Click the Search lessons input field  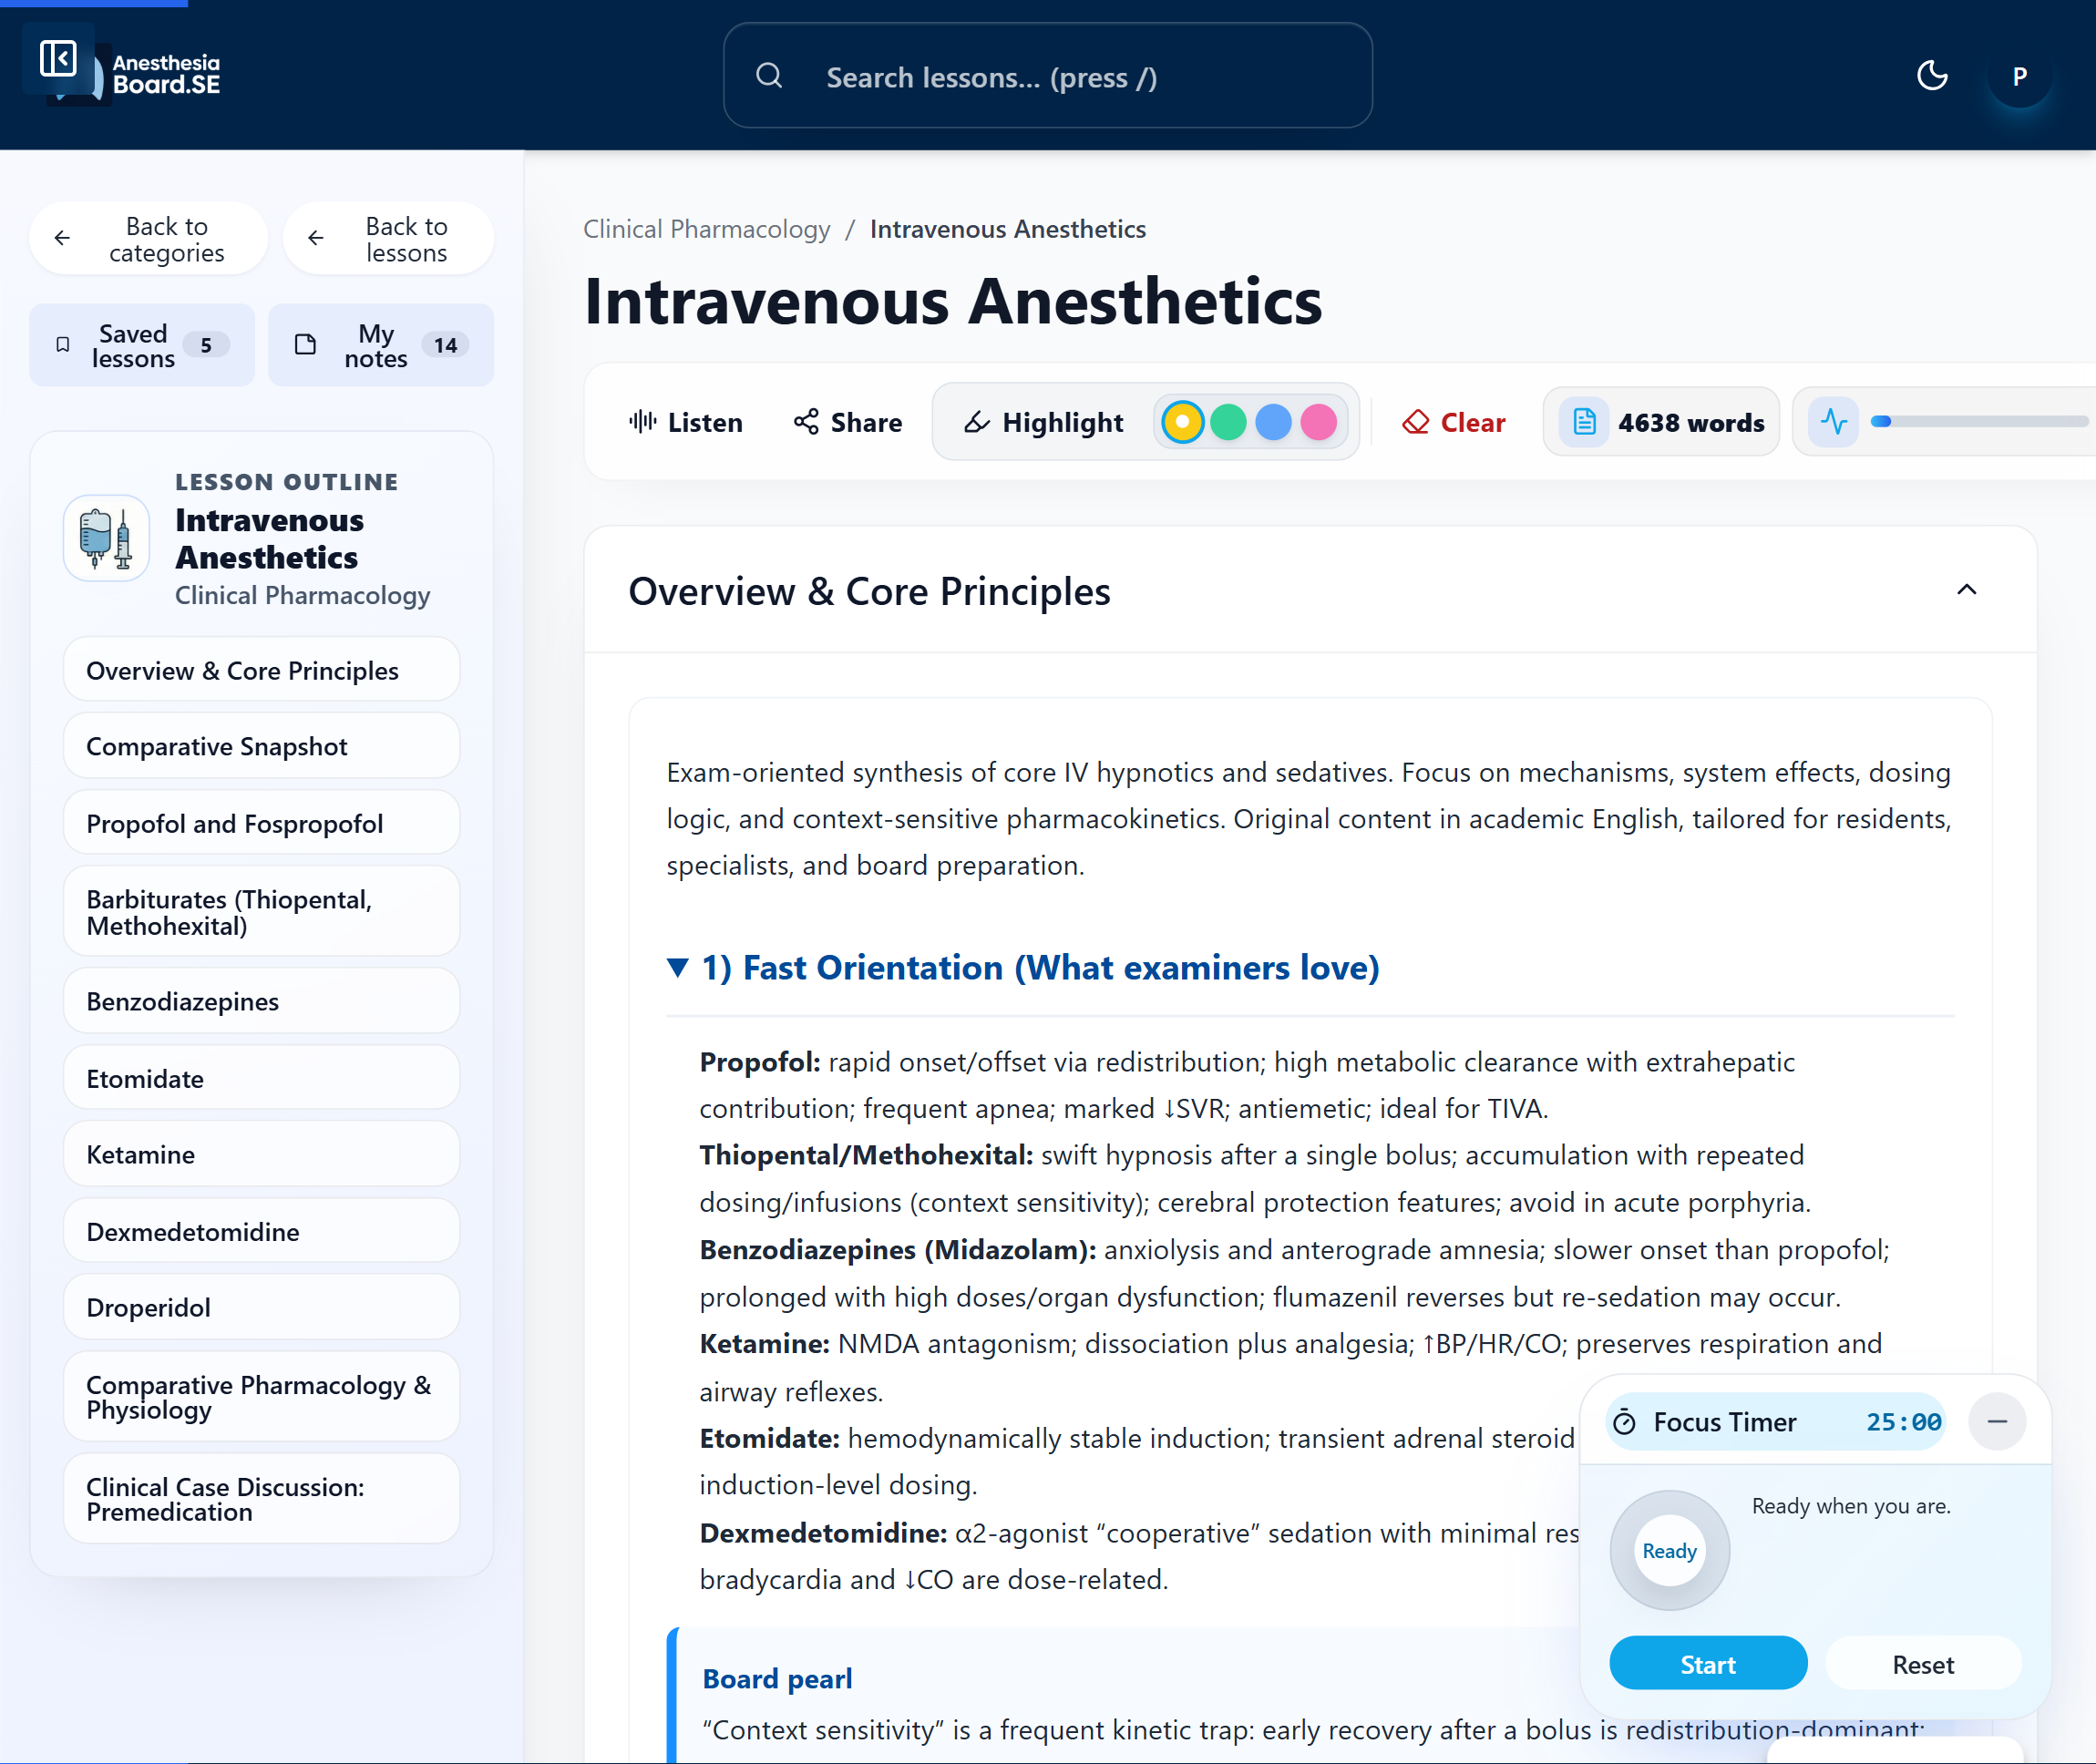pos(1047,77)
